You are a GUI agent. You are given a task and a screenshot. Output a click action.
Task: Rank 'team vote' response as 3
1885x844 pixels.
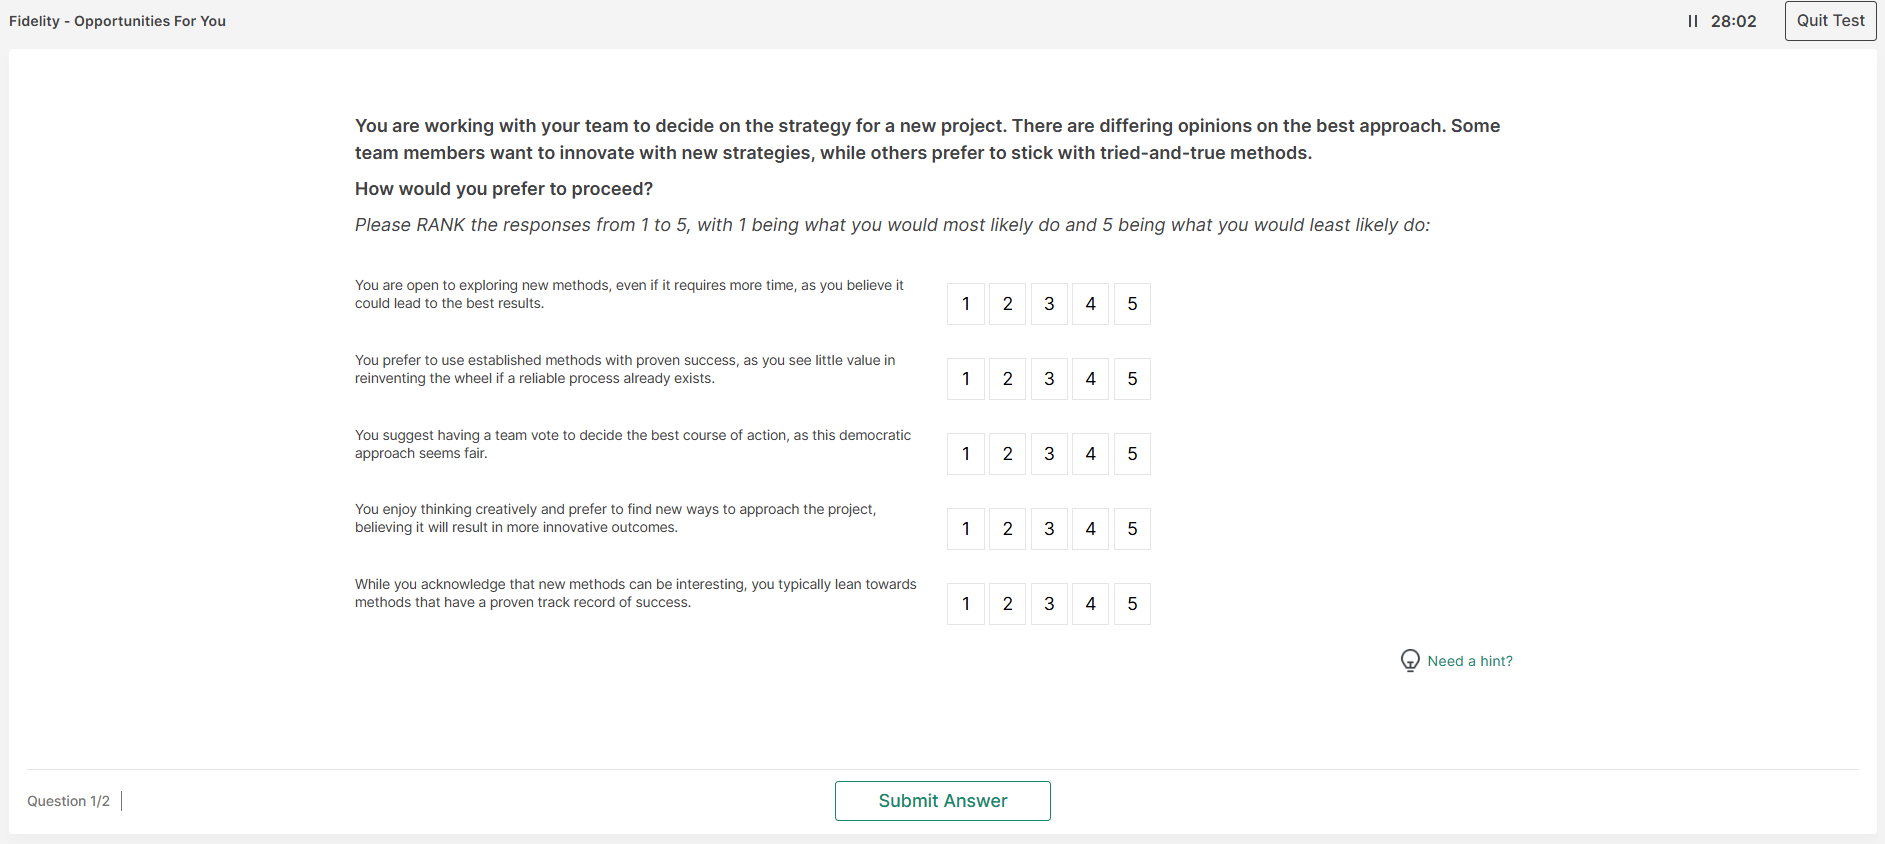click(1049, 454)
